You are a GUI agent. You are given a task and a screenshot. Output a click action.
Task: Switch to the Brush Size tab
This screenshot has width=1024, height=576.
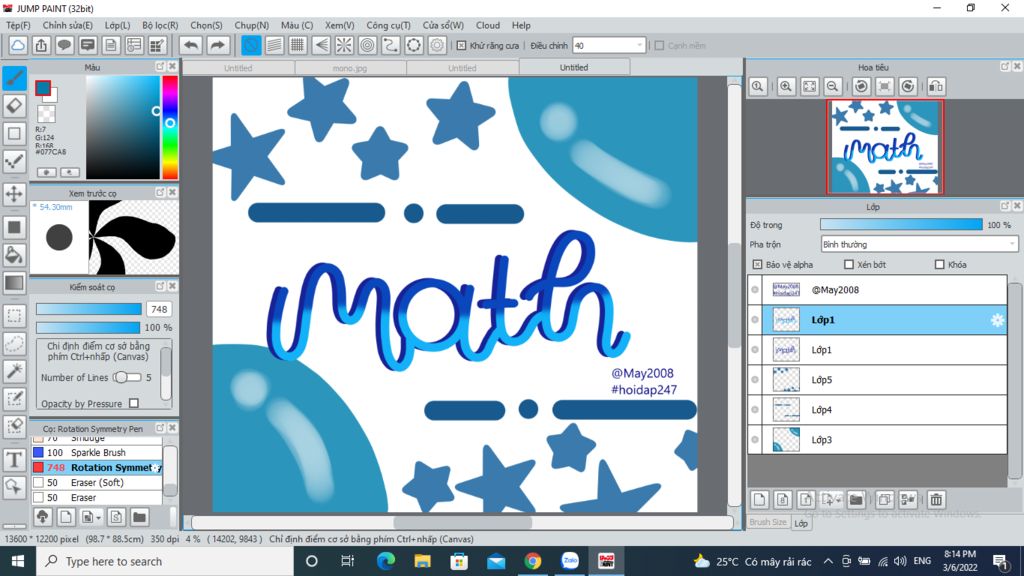[x=768, y=522]
